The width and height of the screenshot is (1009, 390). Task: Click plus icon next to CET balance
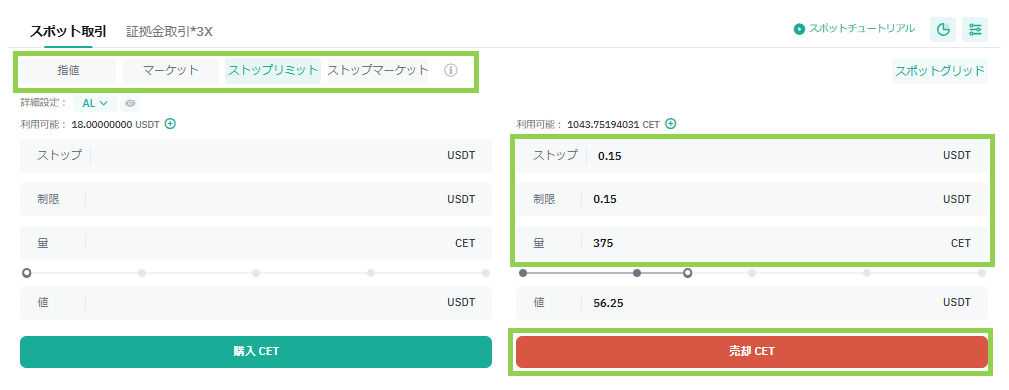click(671, 124)
